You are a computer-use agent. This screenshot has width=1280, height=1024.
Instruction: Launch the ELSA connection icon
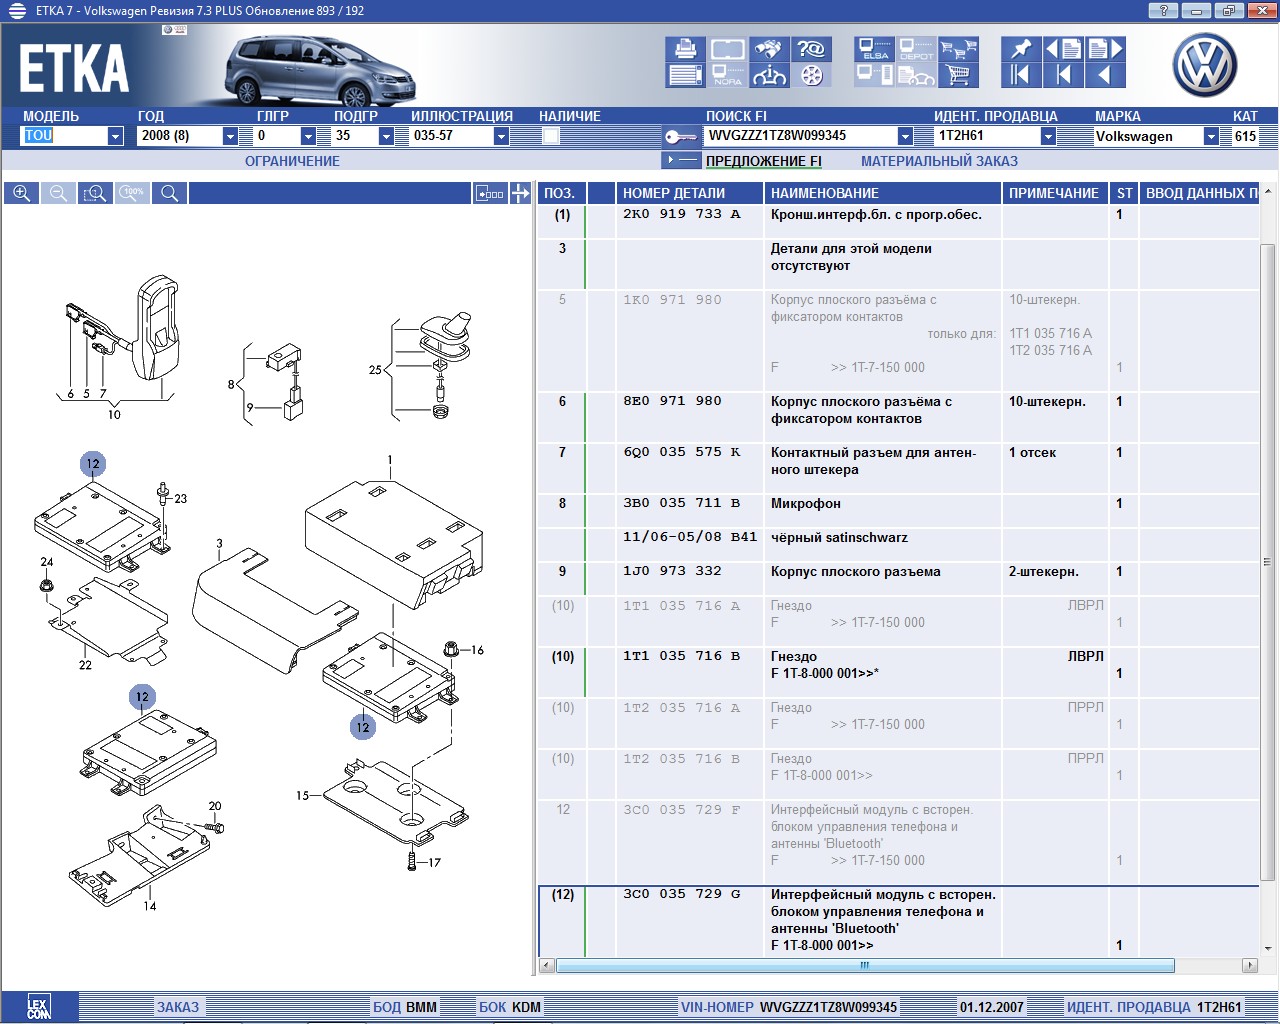(x=875, y=49)
